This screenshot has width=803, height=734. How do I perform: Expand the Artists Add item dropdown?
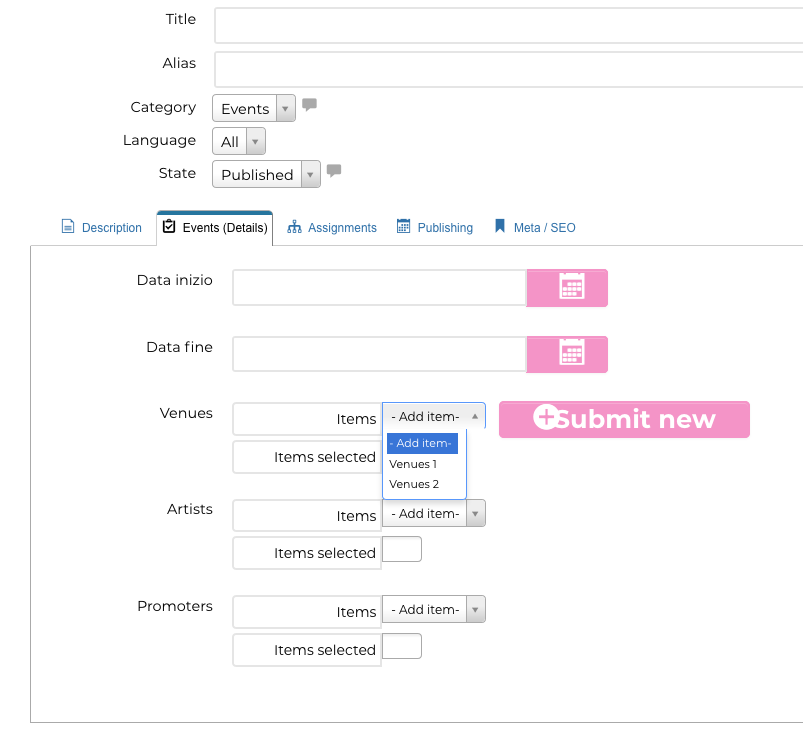pos(434,513)
